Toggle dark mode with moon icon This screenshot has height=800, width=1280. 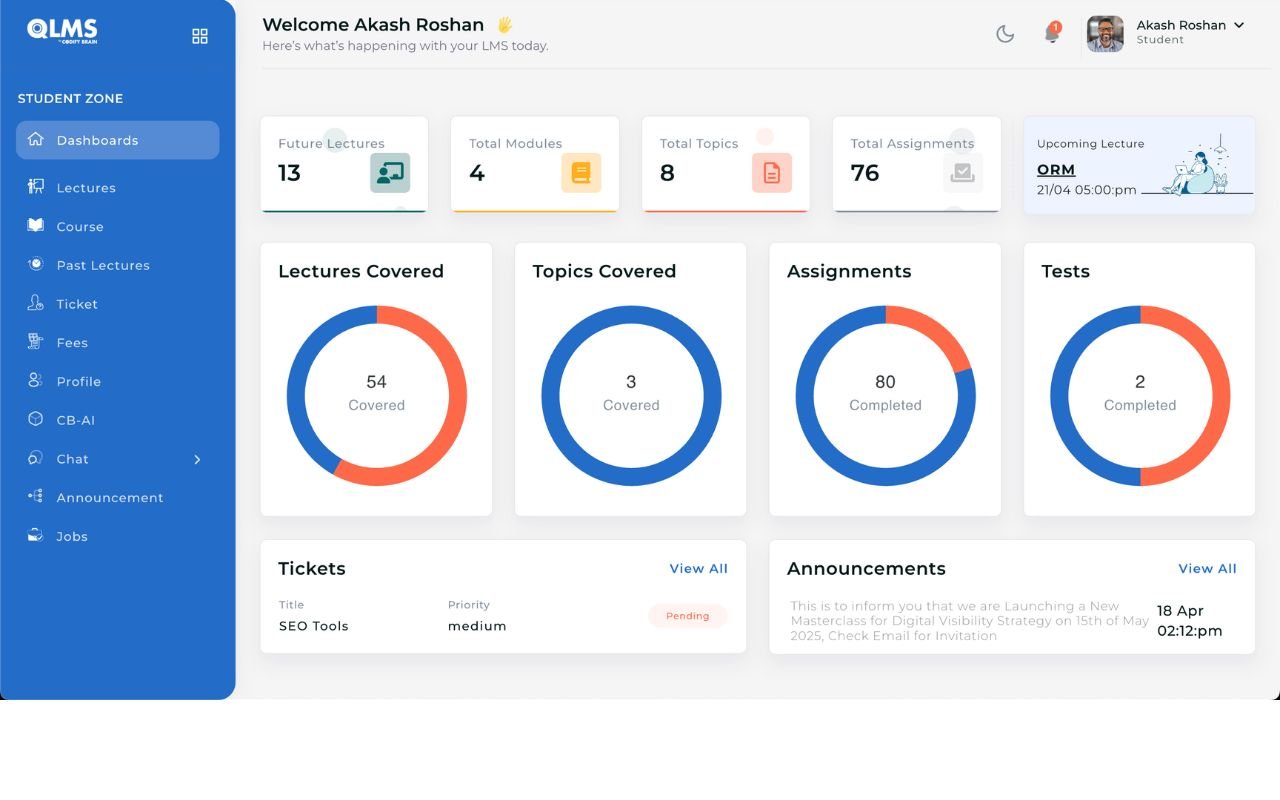click(x=1005, y=34)
